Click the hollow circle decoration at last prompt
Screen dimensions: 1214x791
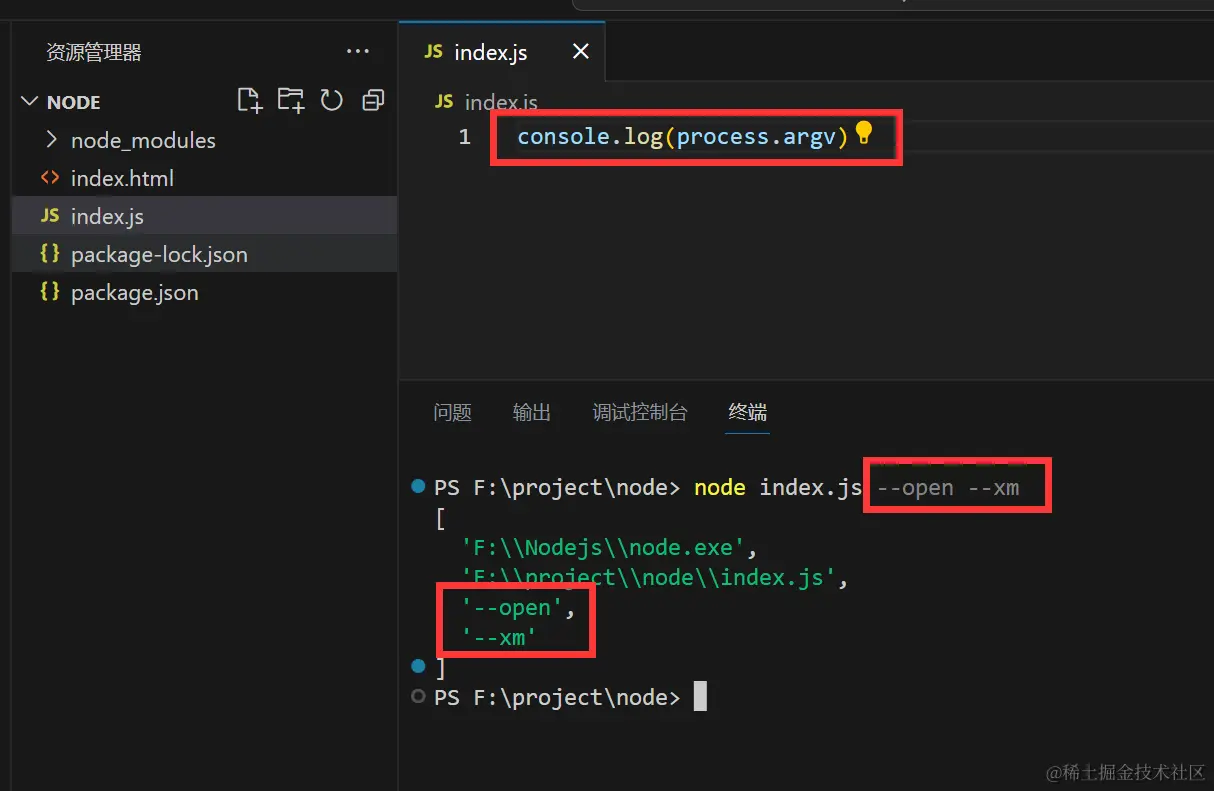click(418, 696)
